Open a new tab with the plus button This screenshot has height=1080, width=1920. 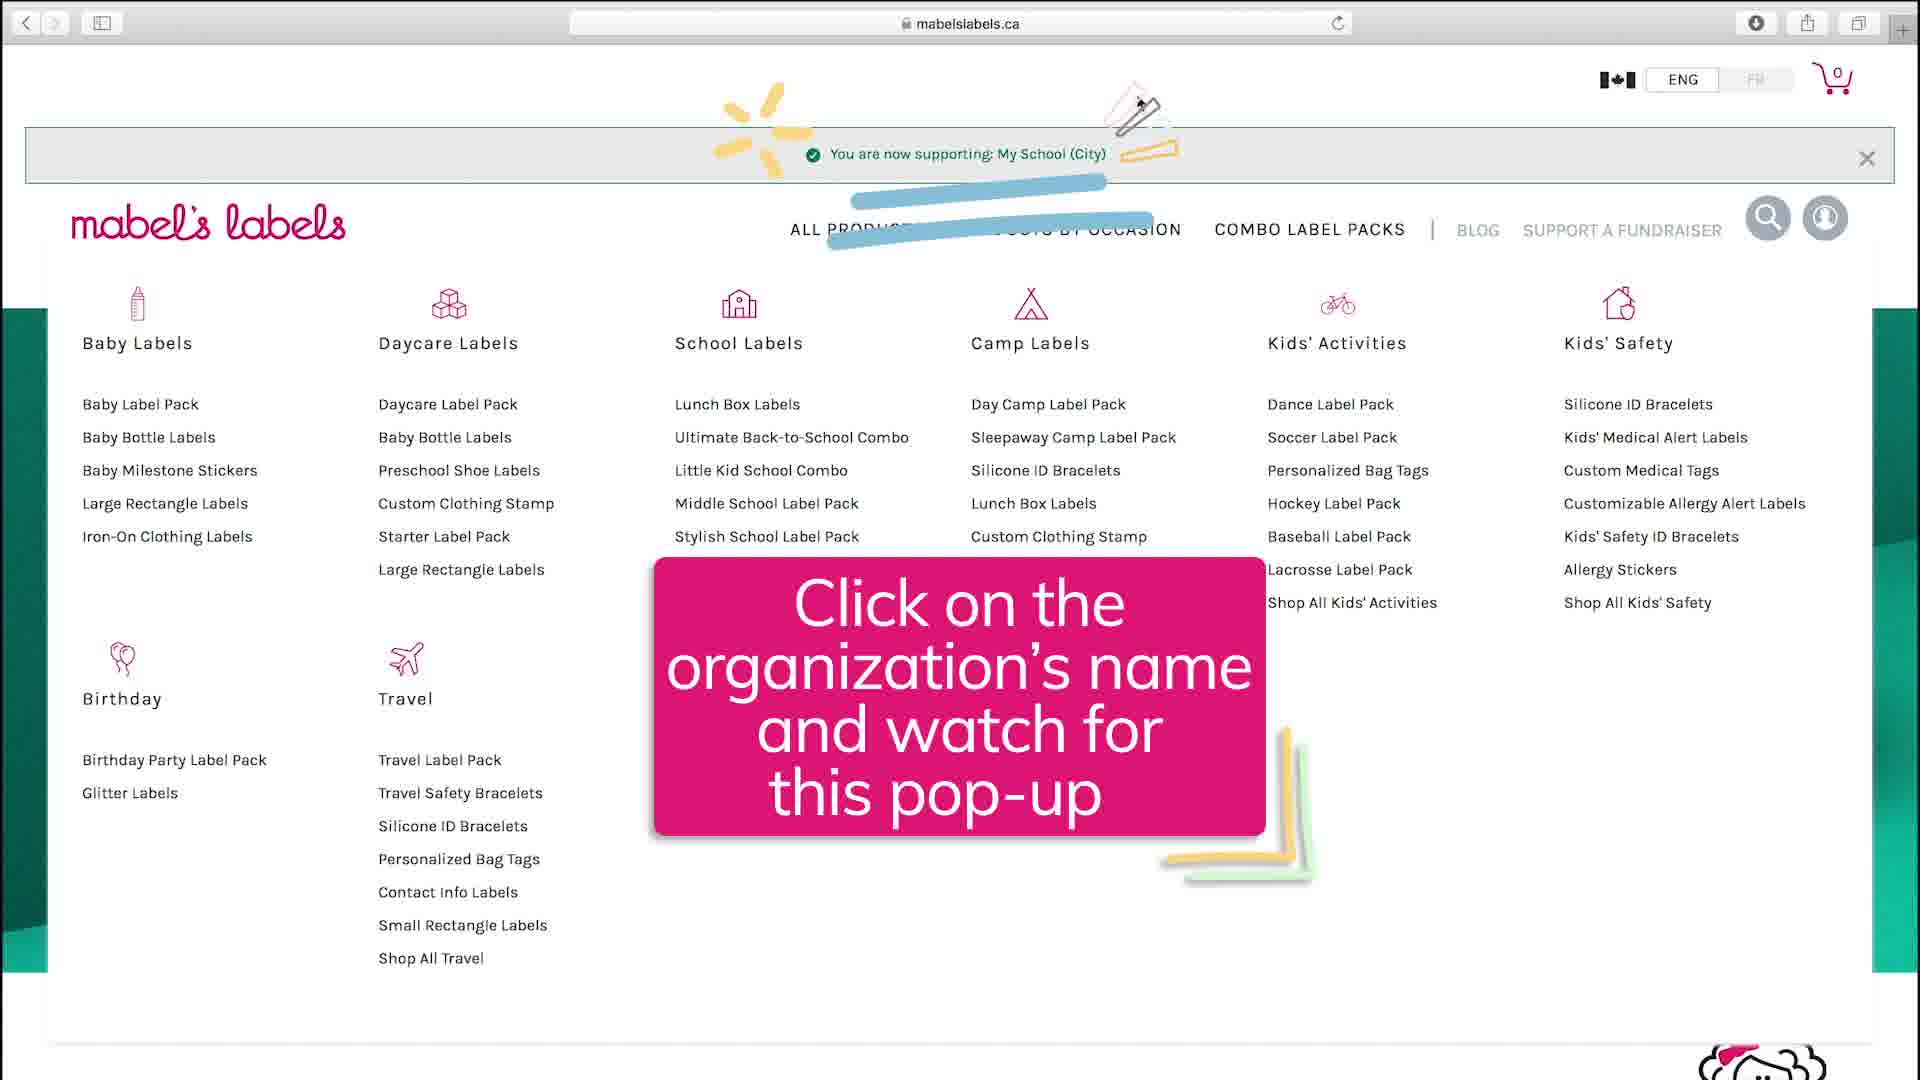pos(1903,30)
